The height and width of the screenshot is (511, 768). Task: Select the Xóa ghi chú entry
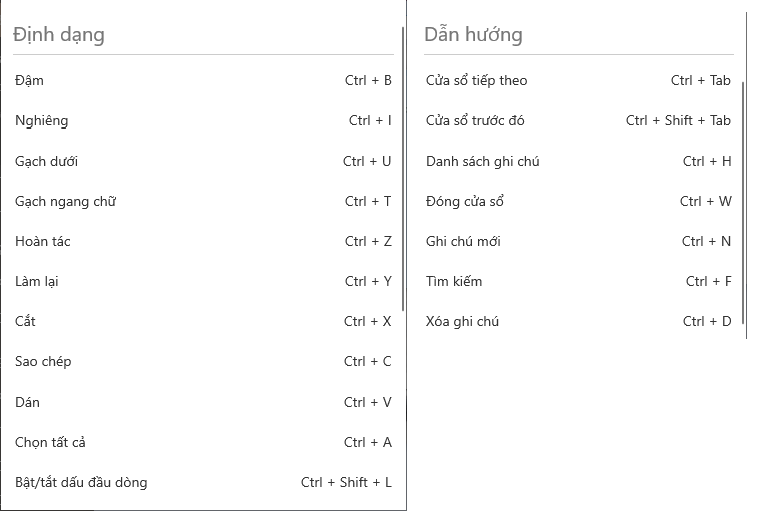click(x=578, y=321)
